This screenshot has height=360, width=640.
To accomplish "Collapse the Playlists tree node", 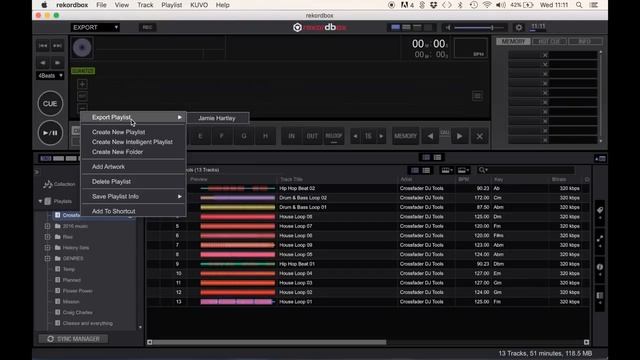I will pyautogui.click(x=40, y=201).
